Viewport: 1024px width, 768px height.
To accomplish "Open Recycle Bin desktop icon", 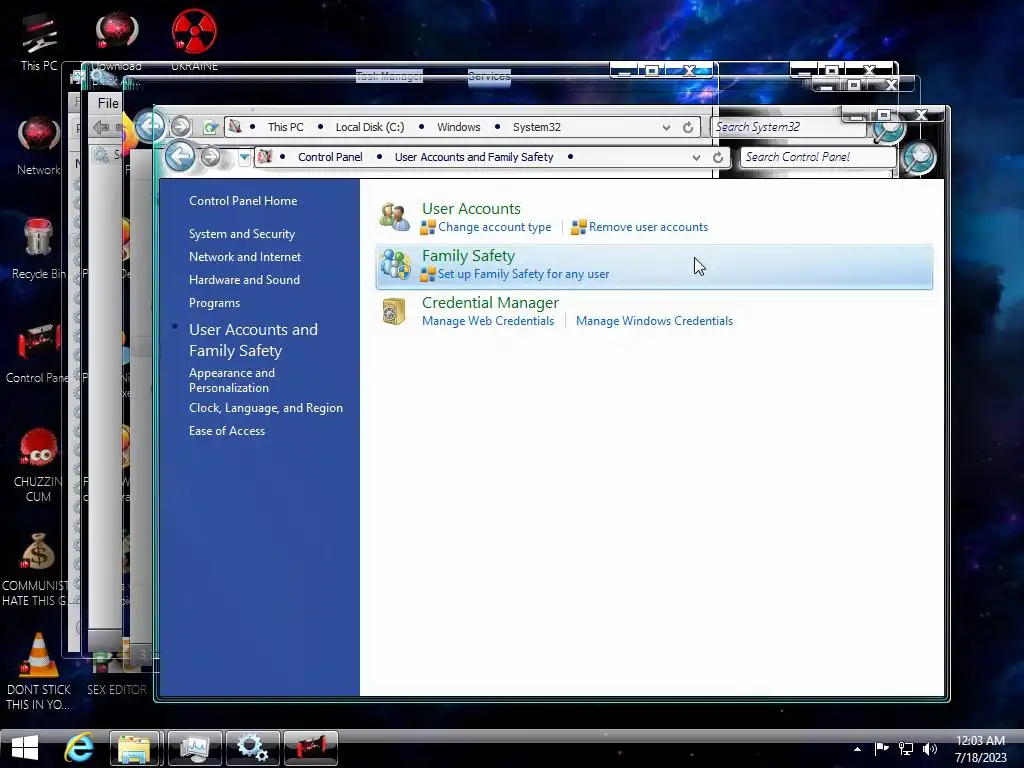I will pyautogui.click(x=39, y=249).
